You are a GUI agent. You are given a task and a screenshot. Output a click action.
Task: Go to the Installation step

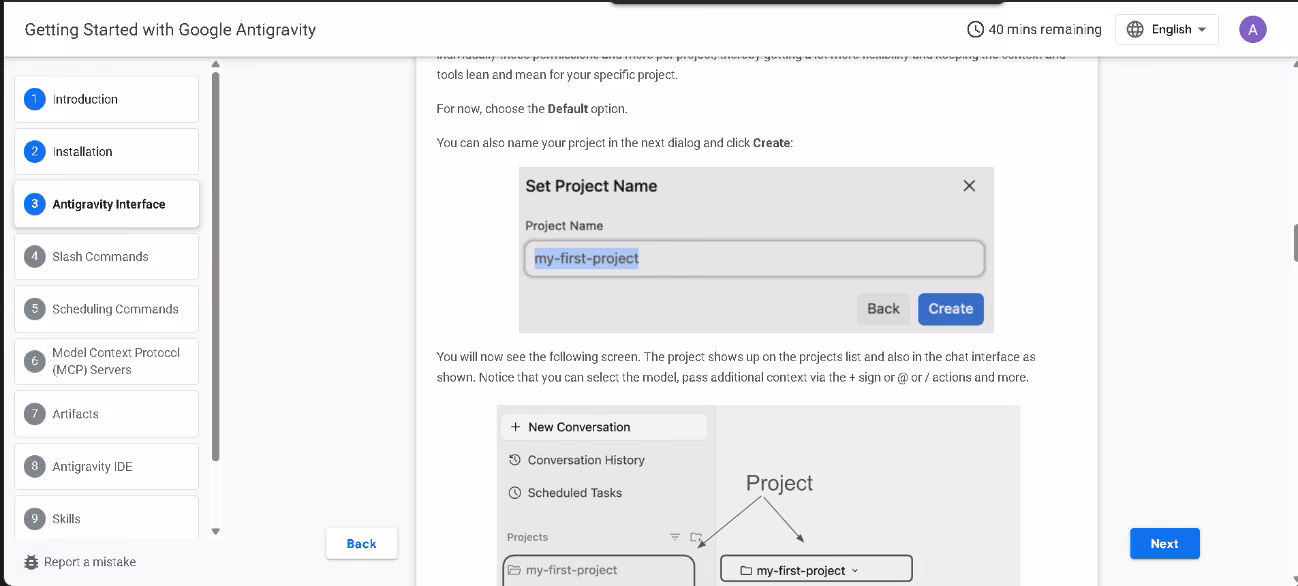(x=106, y=151)
